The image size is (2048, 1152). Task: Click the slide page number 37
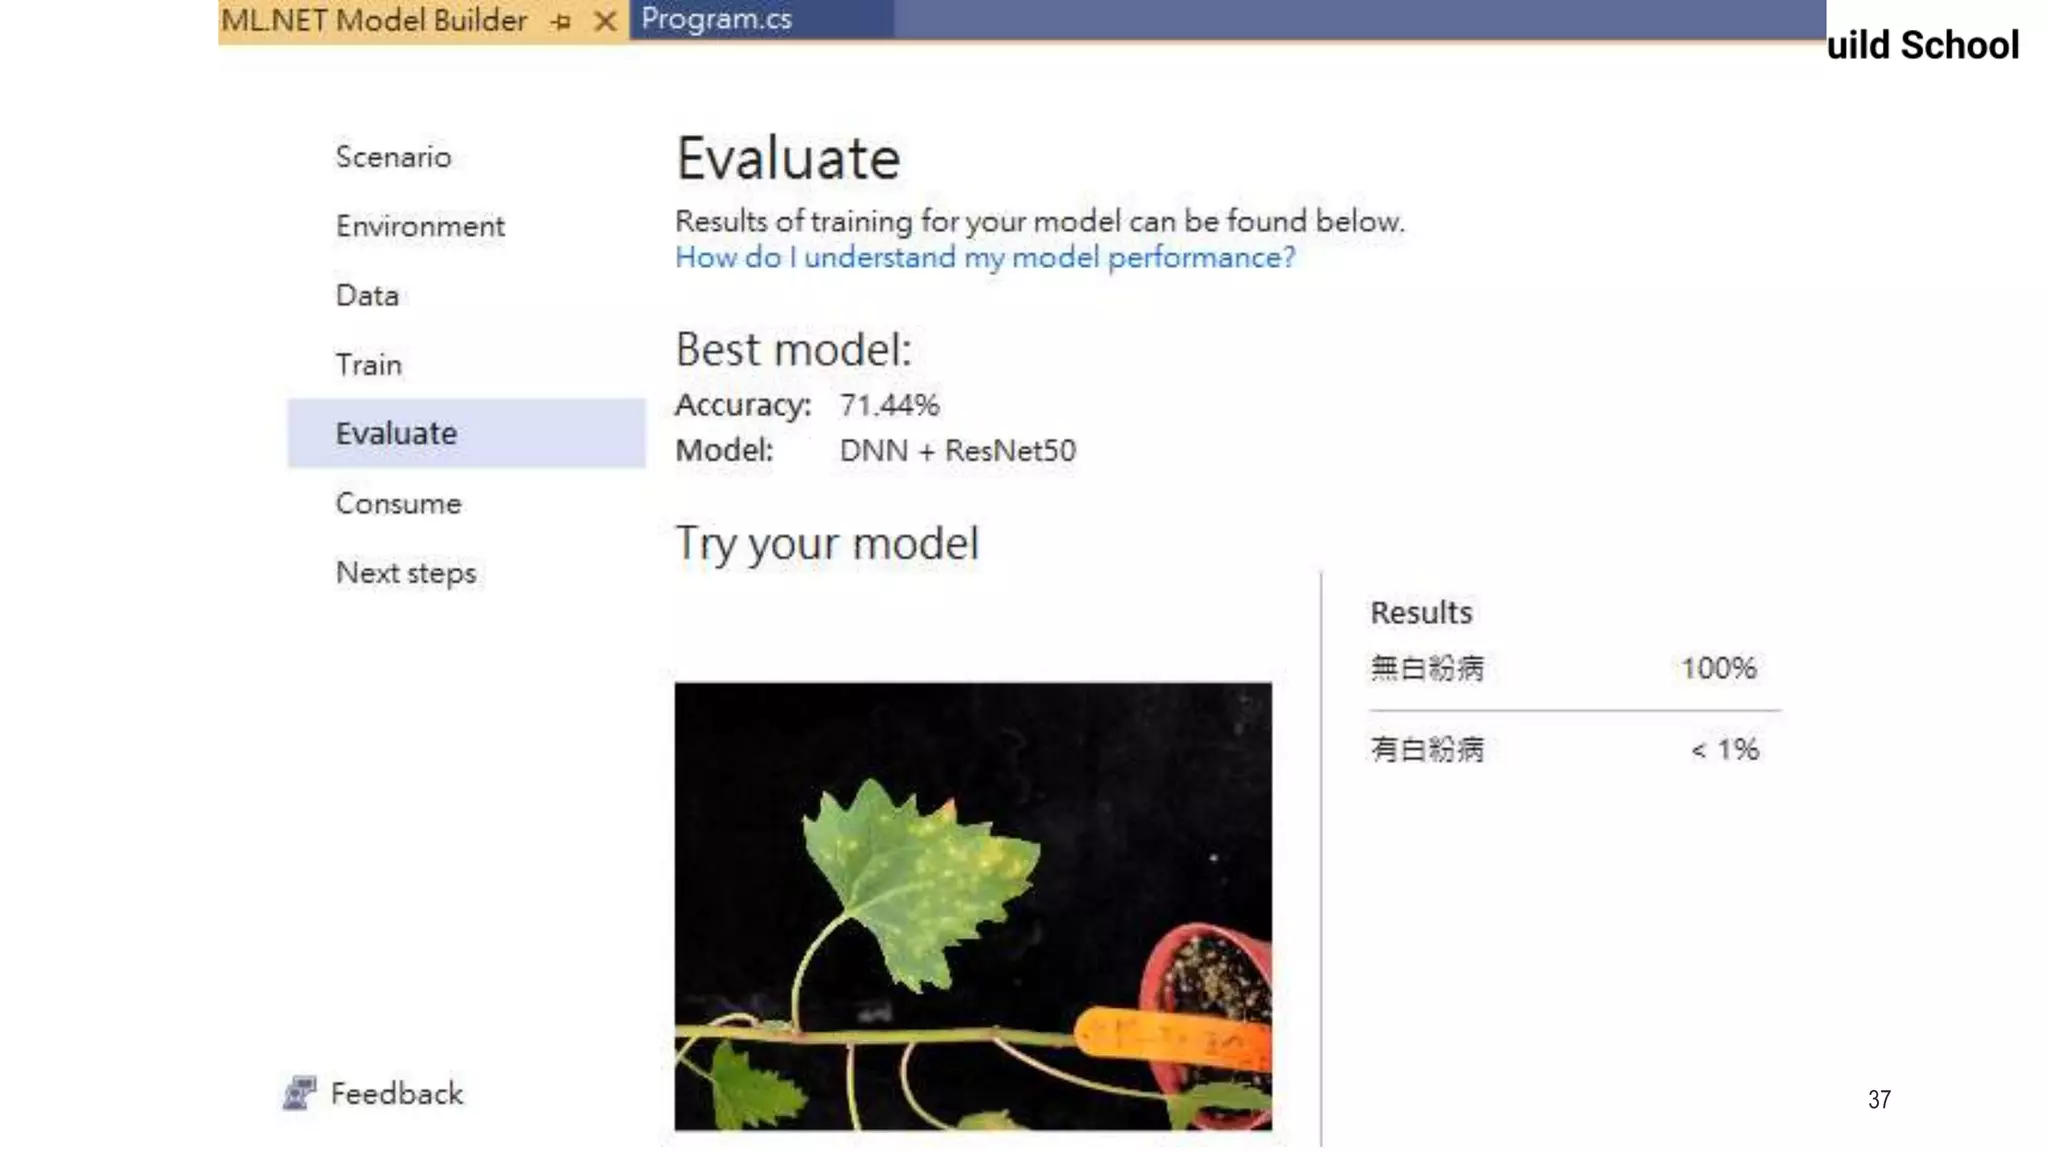[x=1878, y=1099]
